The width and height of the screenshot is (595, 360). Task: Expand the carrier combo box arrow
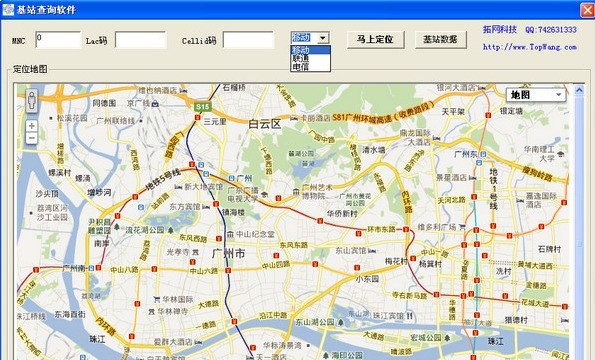pos(323,38)
